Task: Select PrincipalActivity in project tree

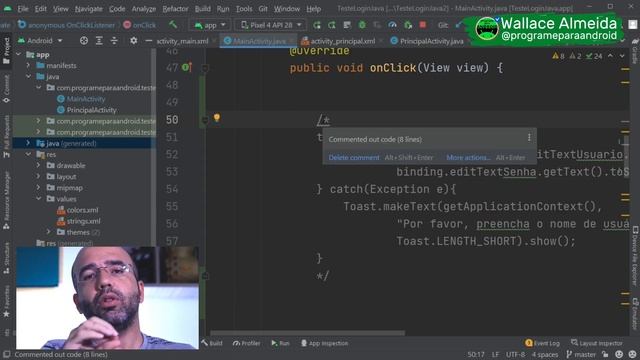Action: [x=91, y=110]
